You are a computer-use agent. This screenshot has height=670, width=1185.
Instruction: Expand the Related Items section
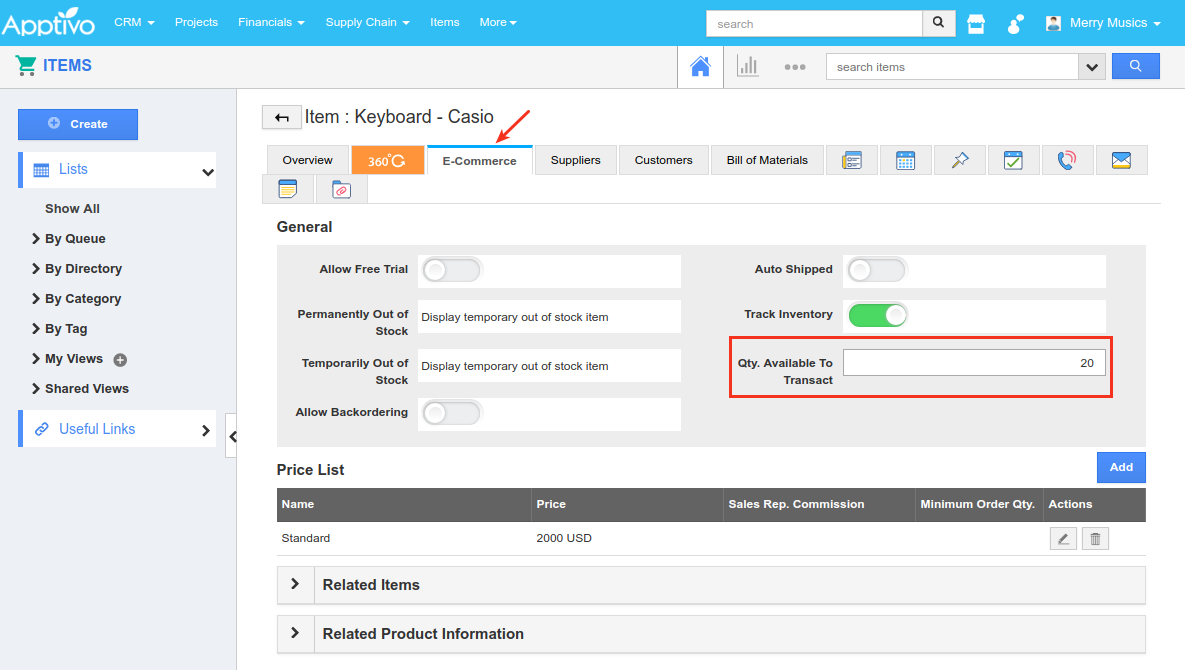[295, 584]
